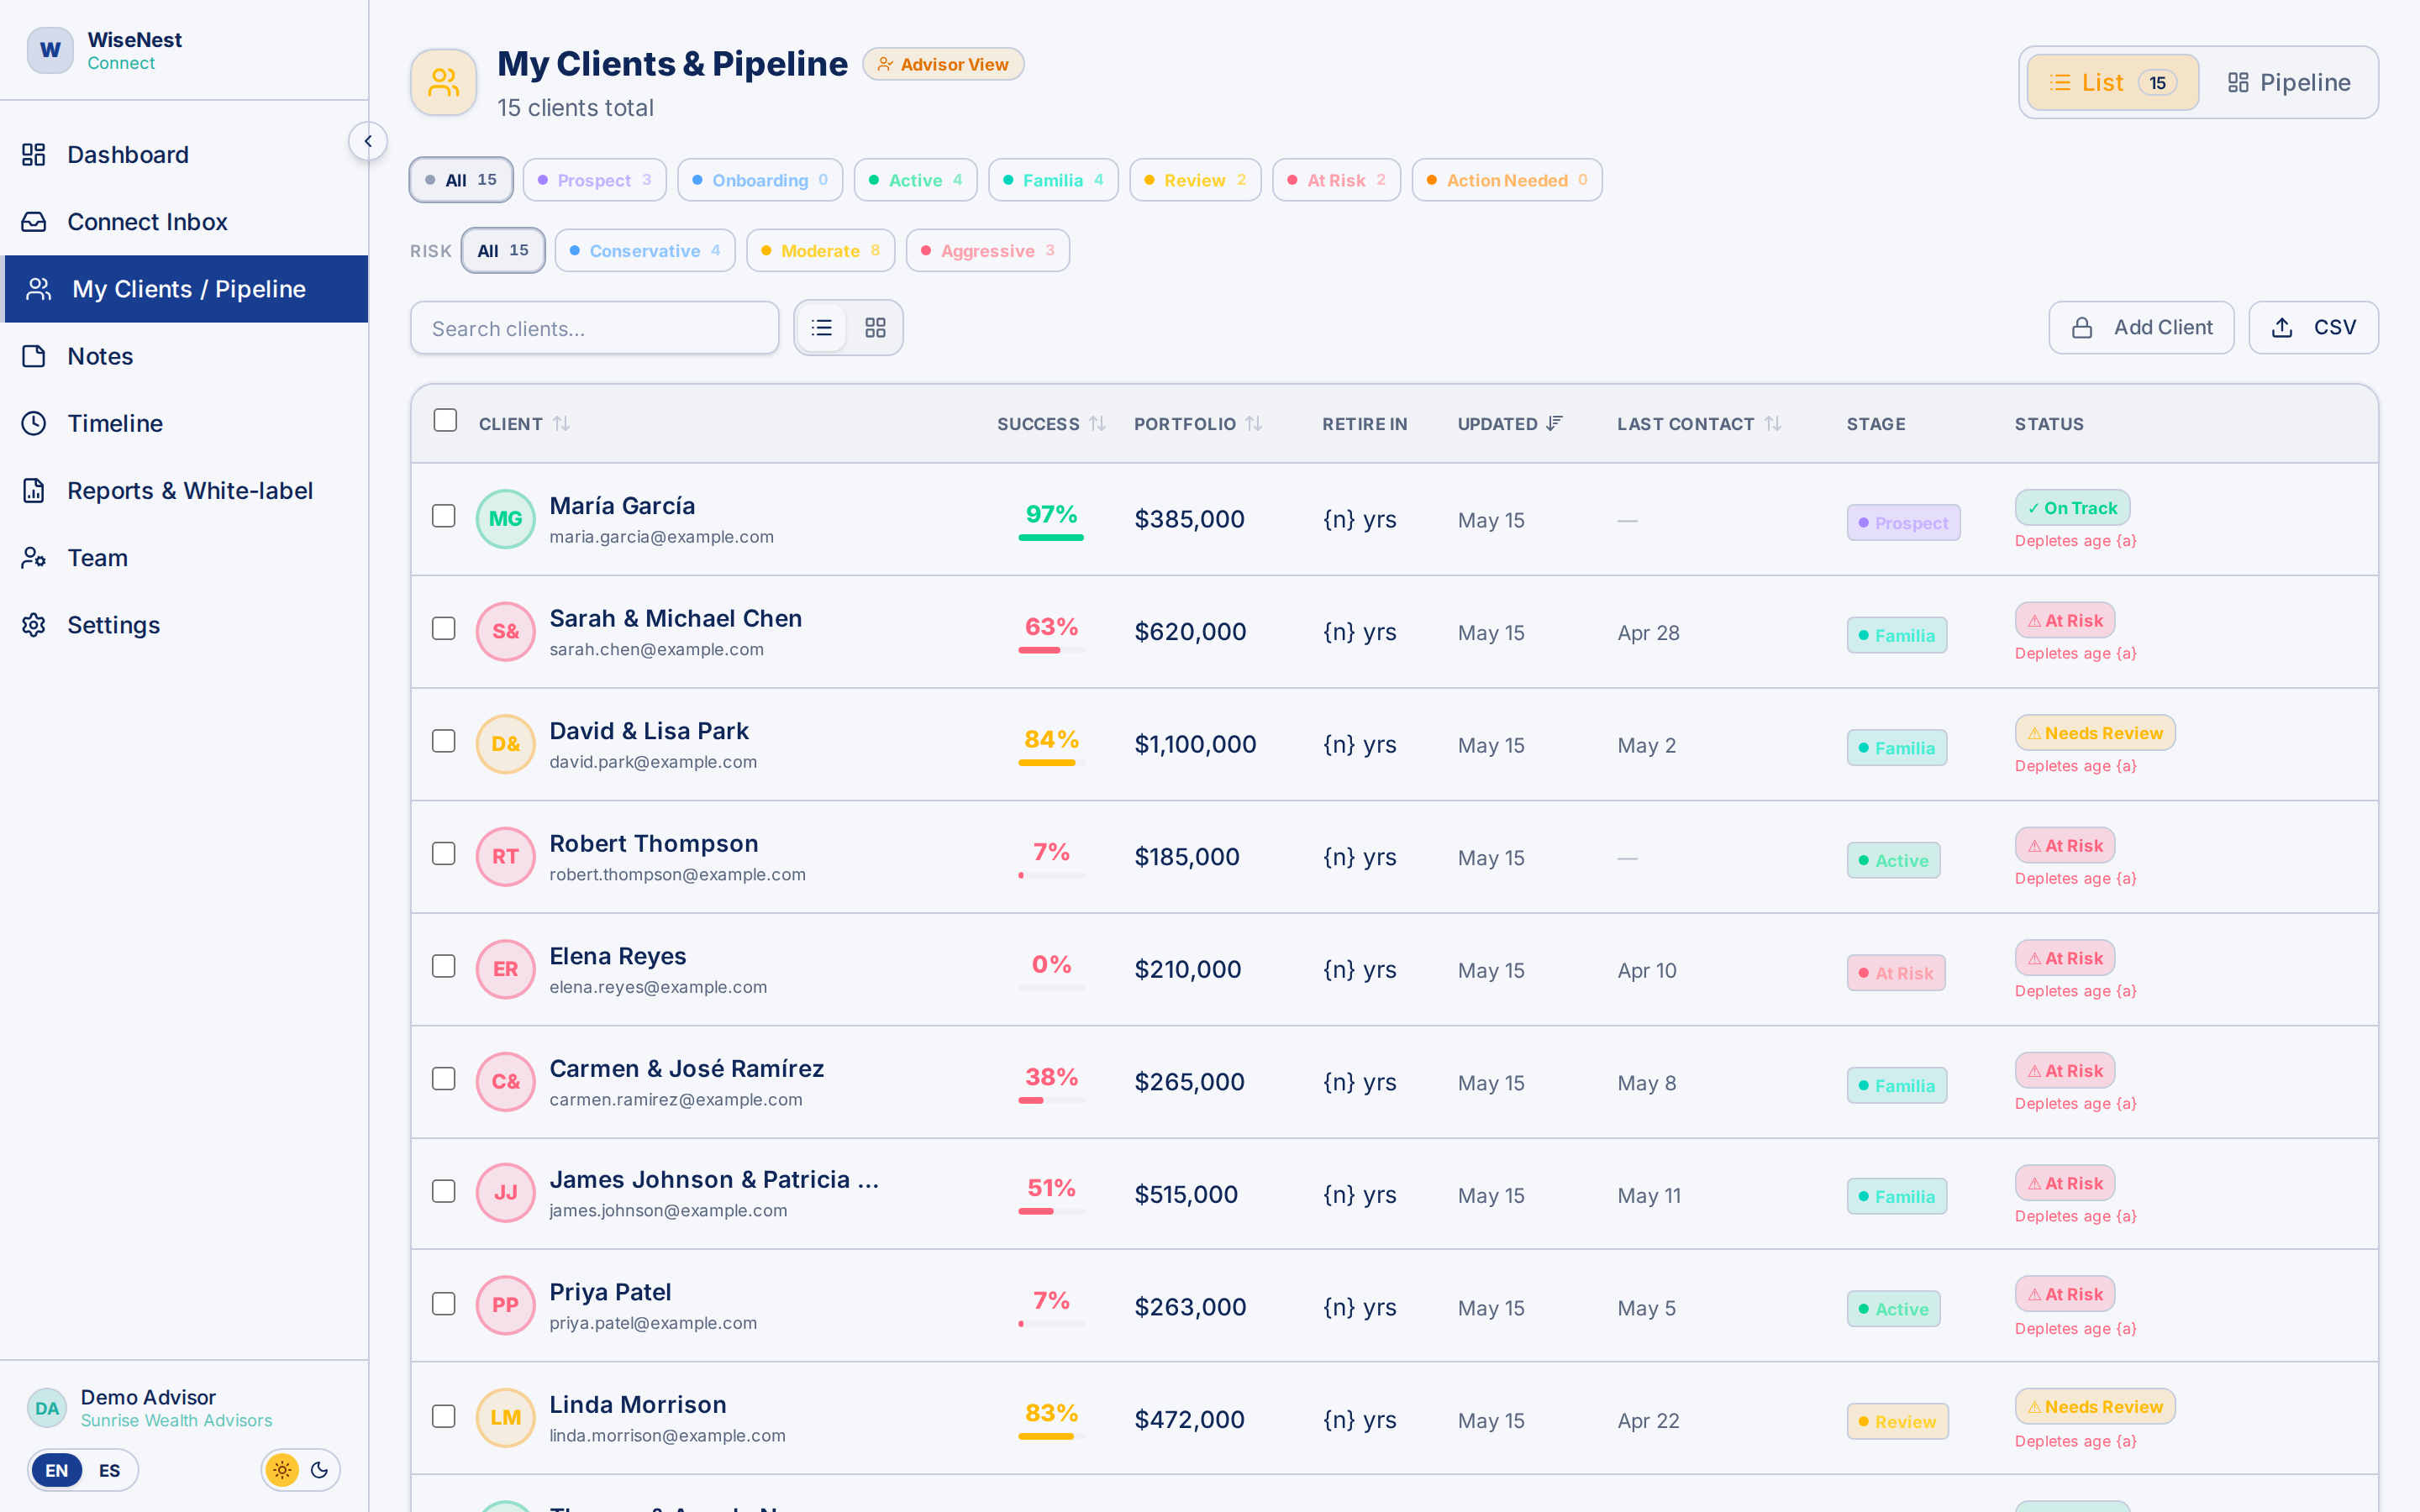
Task: Check Elena Reyes row checkbox
Action: tap(443, 966)
